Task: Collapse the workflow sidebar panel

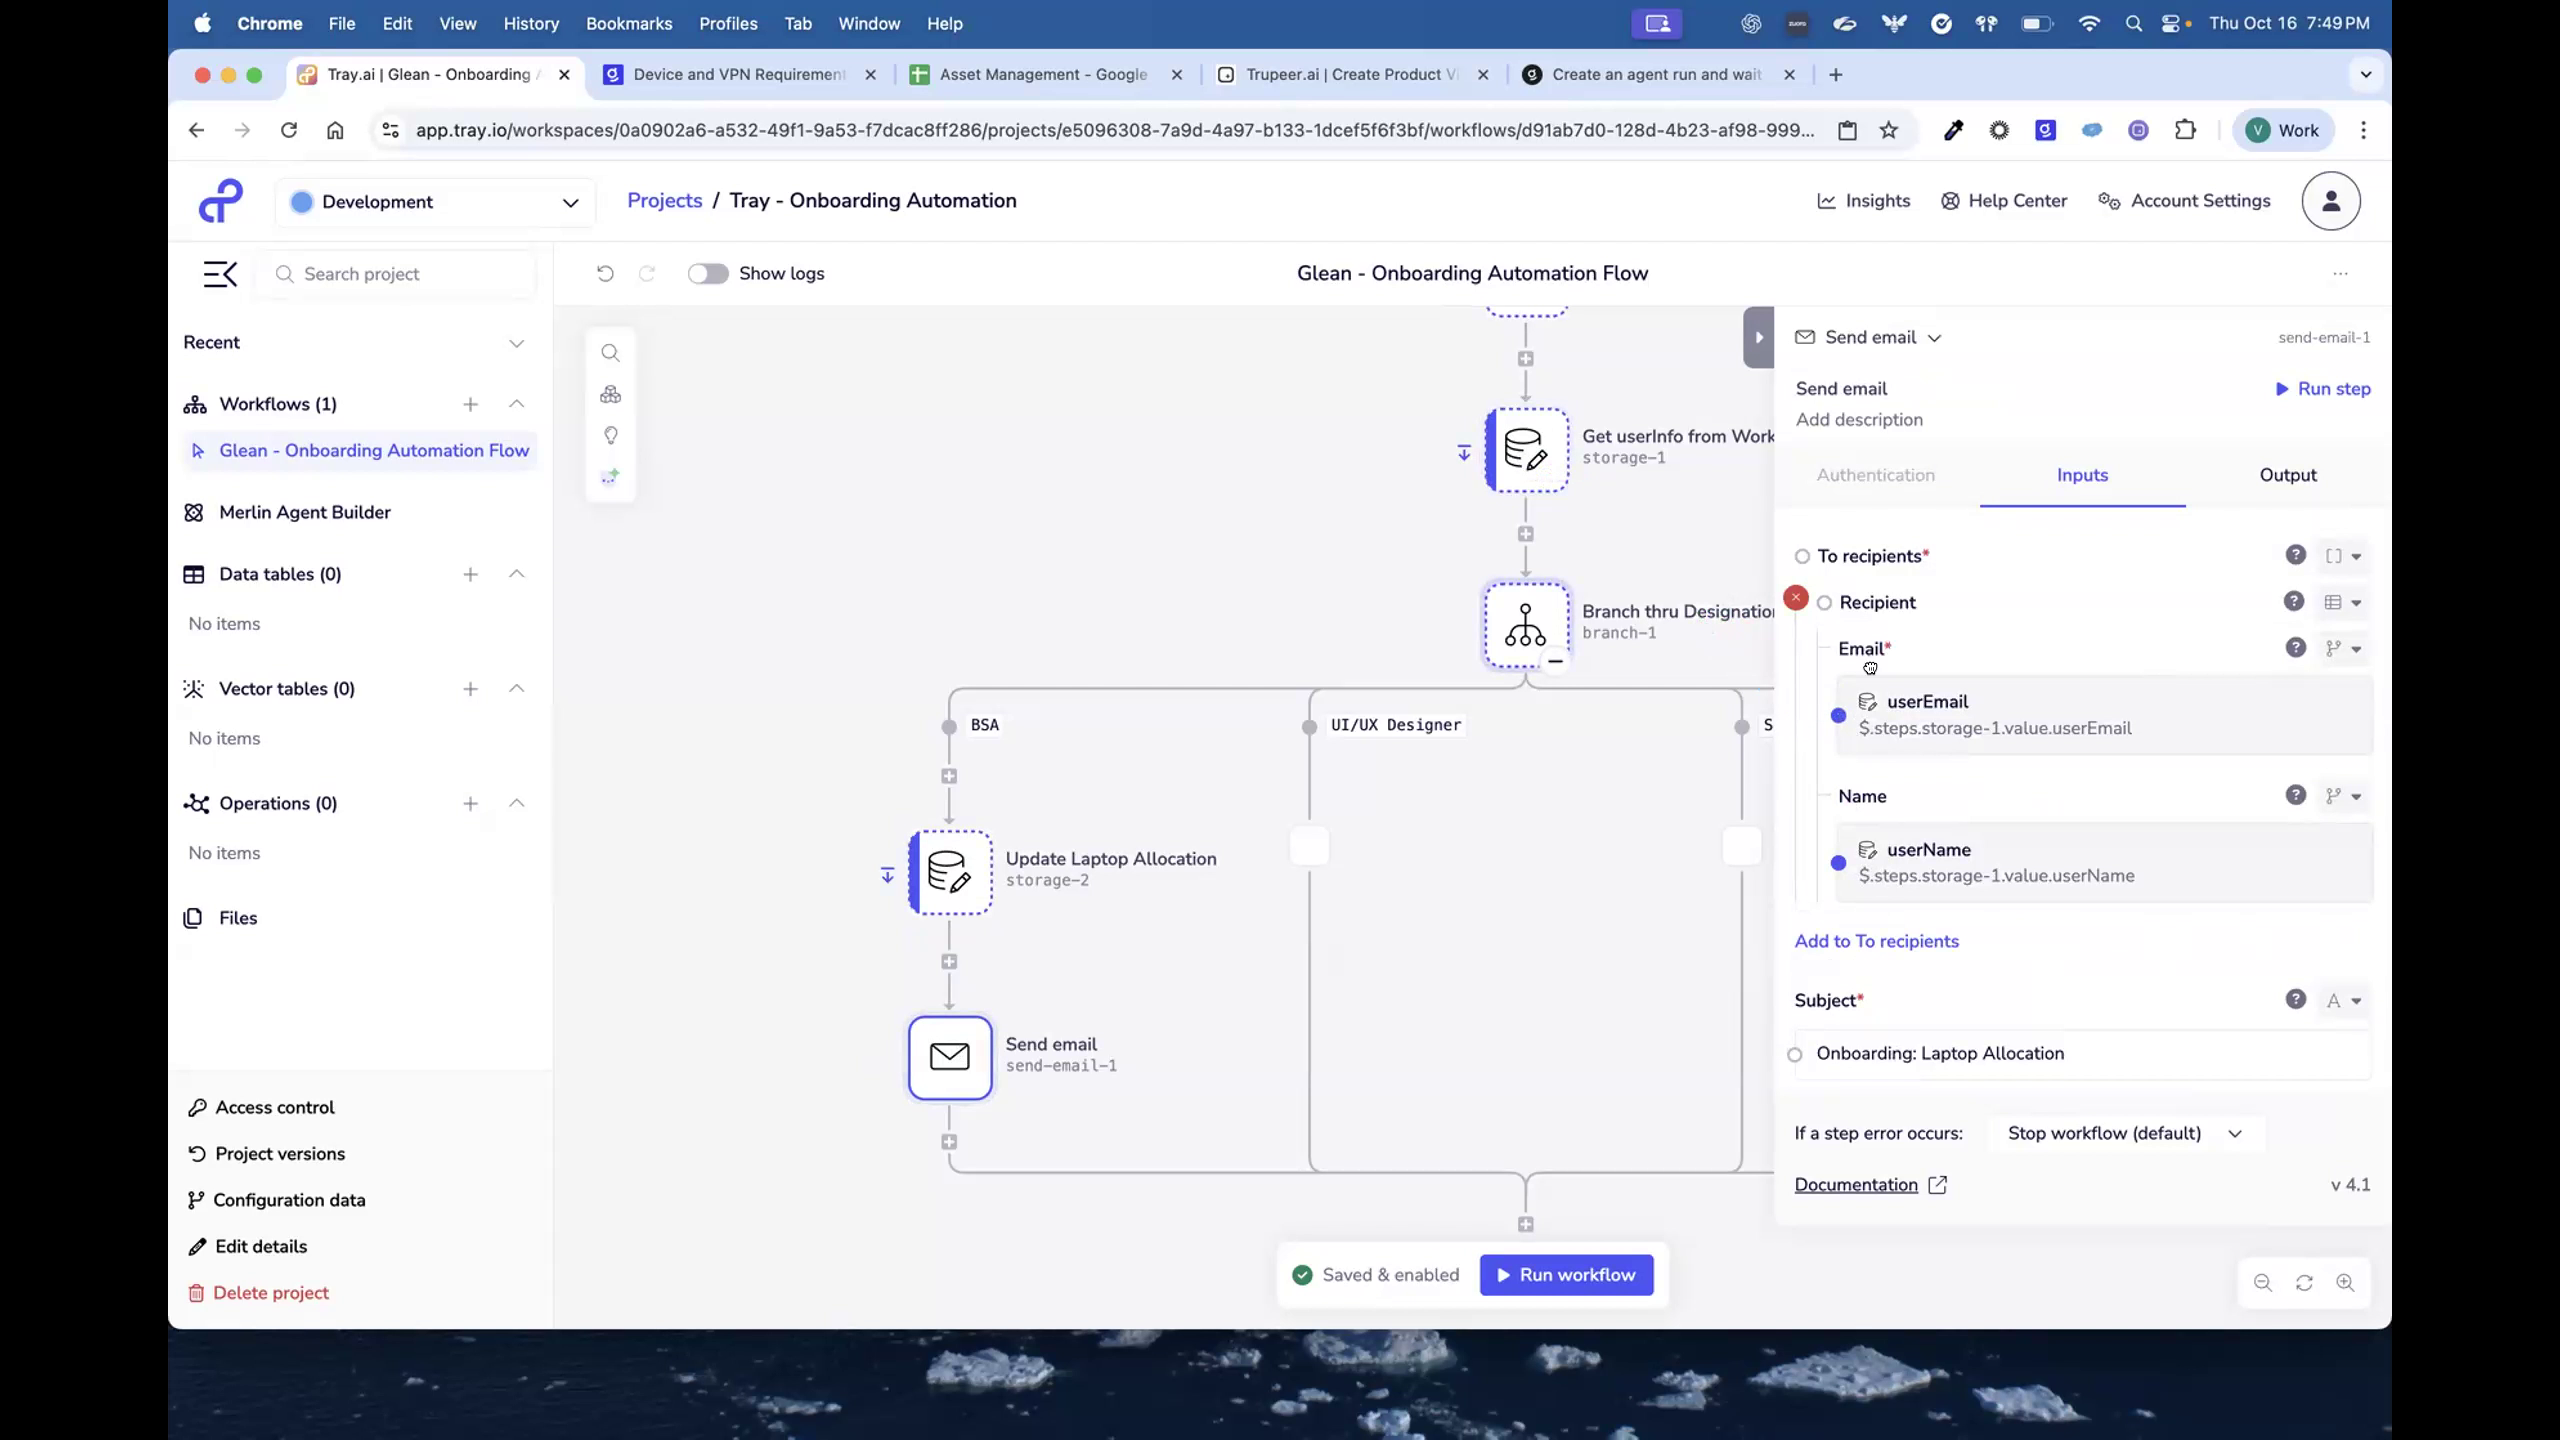Action: click(220, 273)
